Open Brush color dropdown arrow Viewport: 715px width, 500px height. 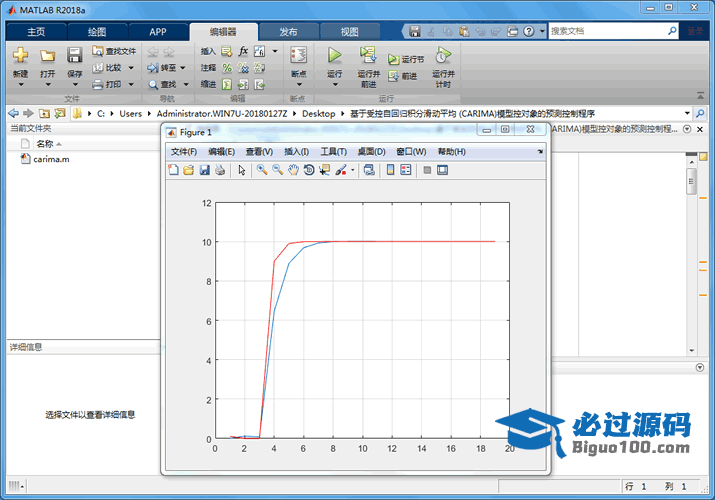tap(352, 170)
